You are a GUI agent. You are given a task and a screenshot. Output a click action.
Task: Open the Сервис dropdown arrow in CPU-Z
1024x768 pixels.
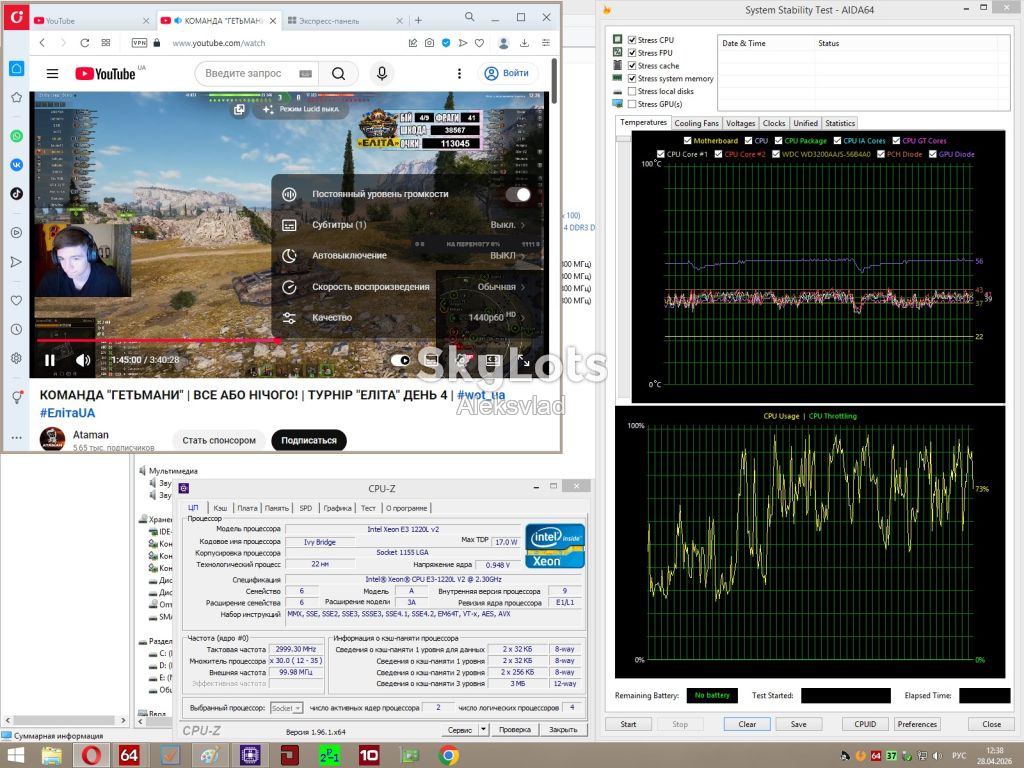coord(484,729)
